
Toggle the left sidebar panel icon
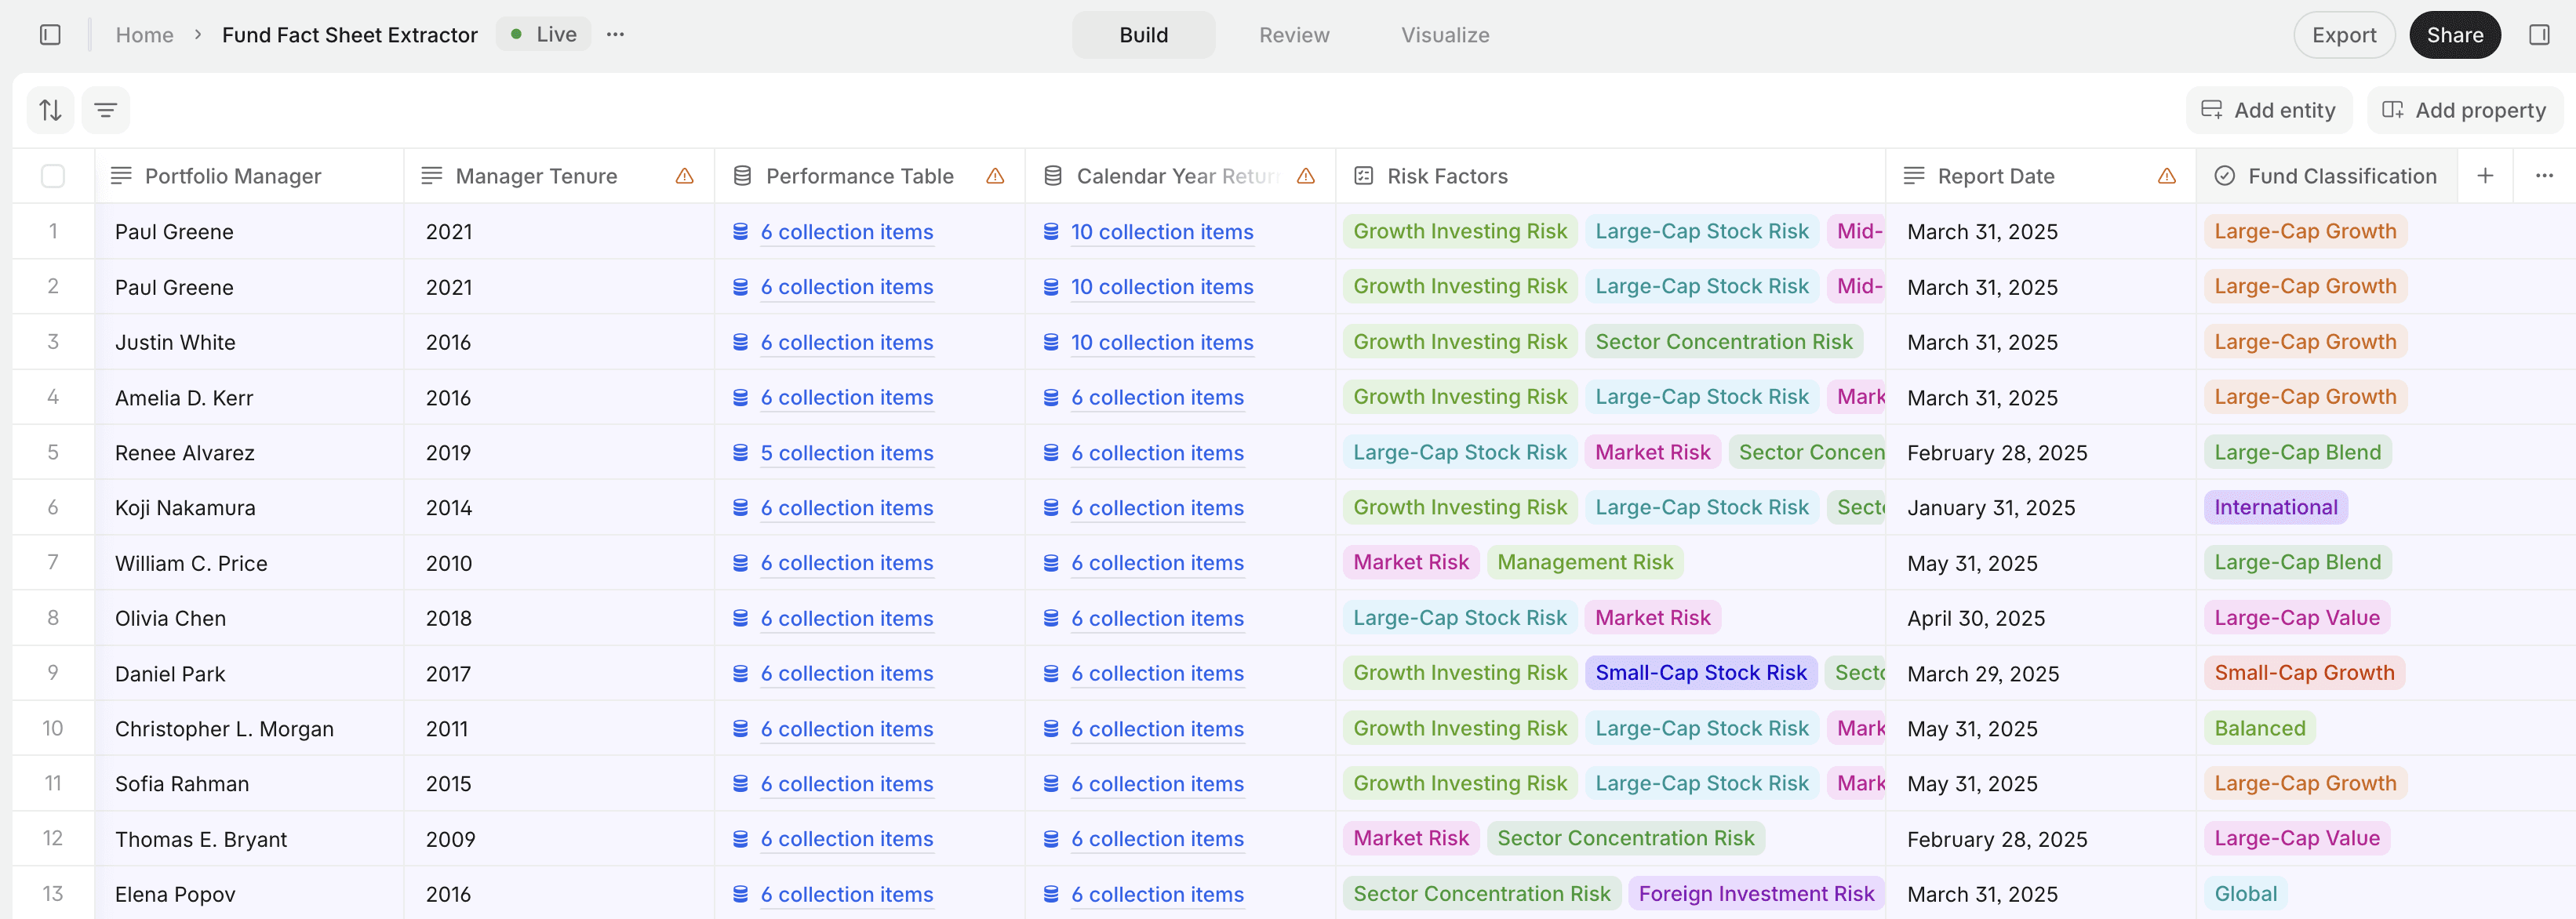(50, 35)
